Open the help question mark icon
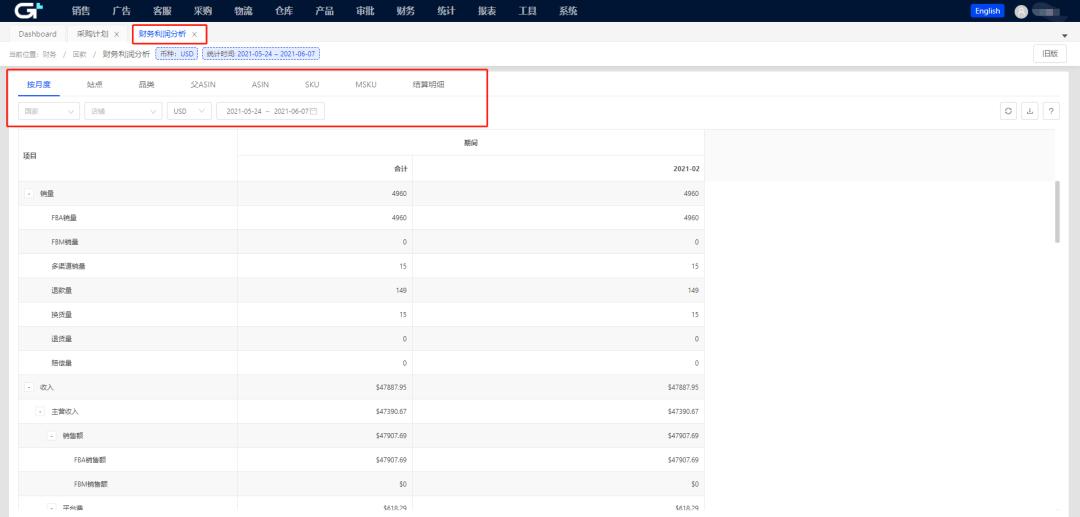 coord(1050,111)
